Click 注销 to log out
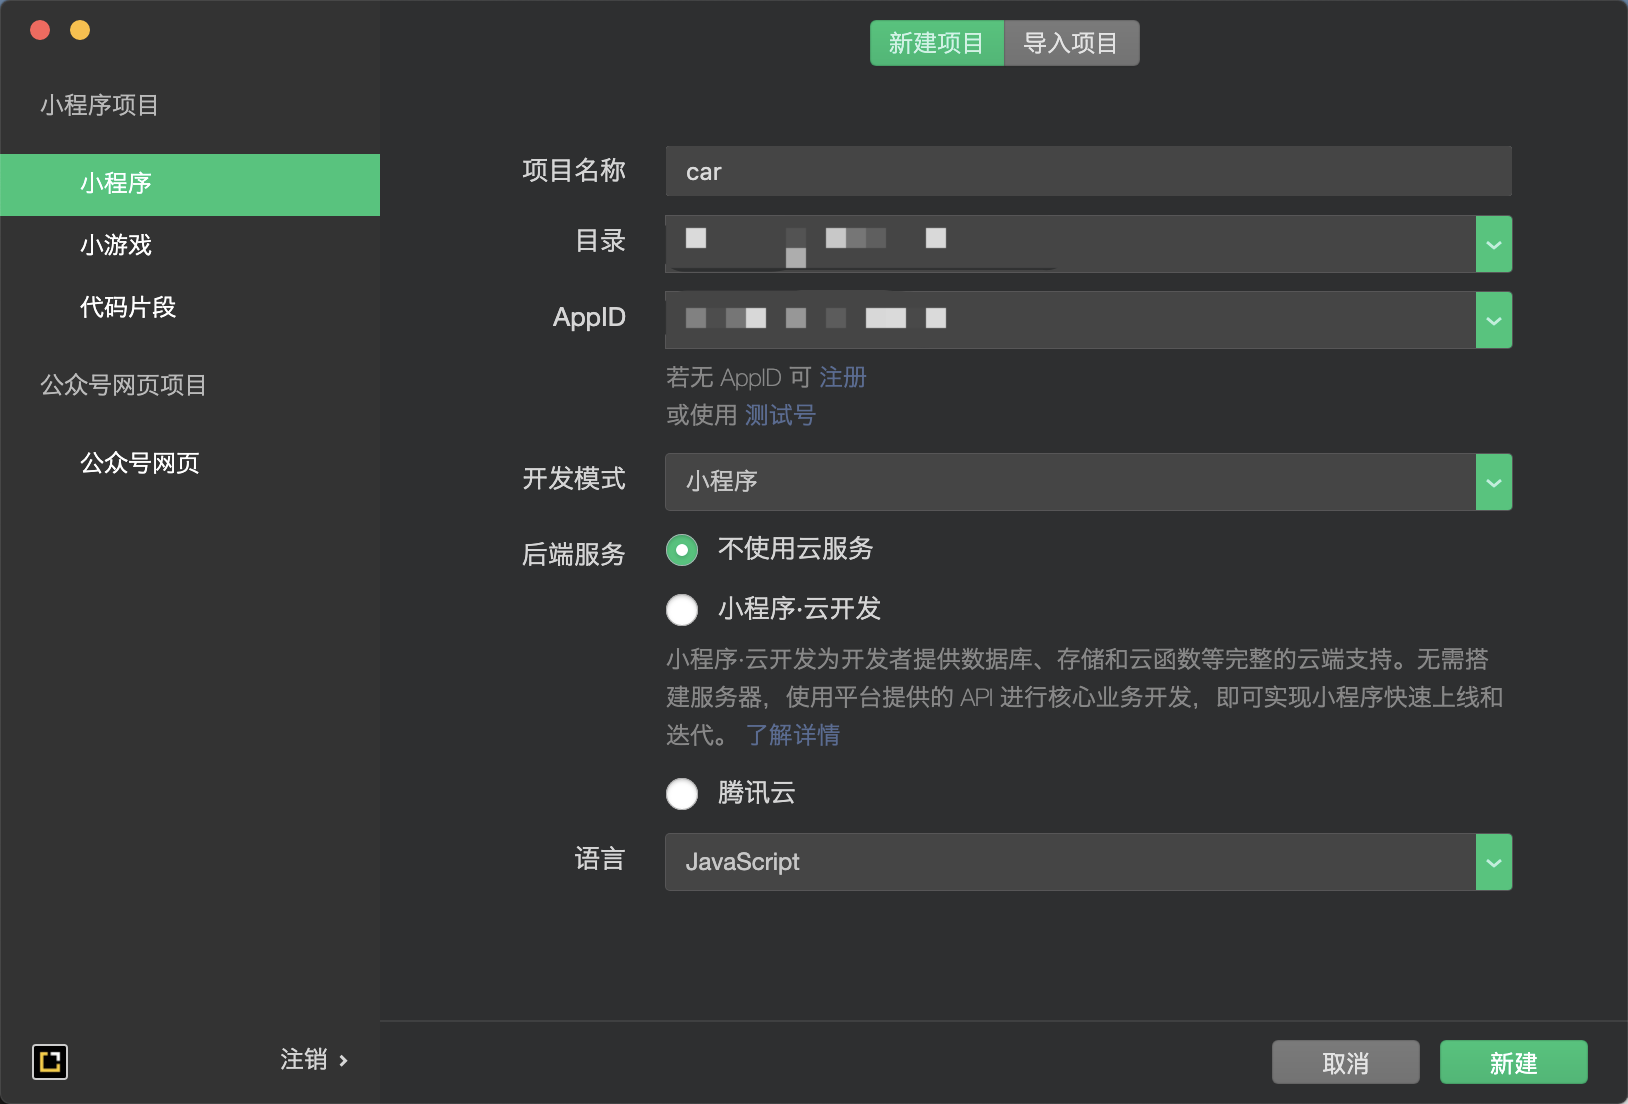 (304, 1060)
